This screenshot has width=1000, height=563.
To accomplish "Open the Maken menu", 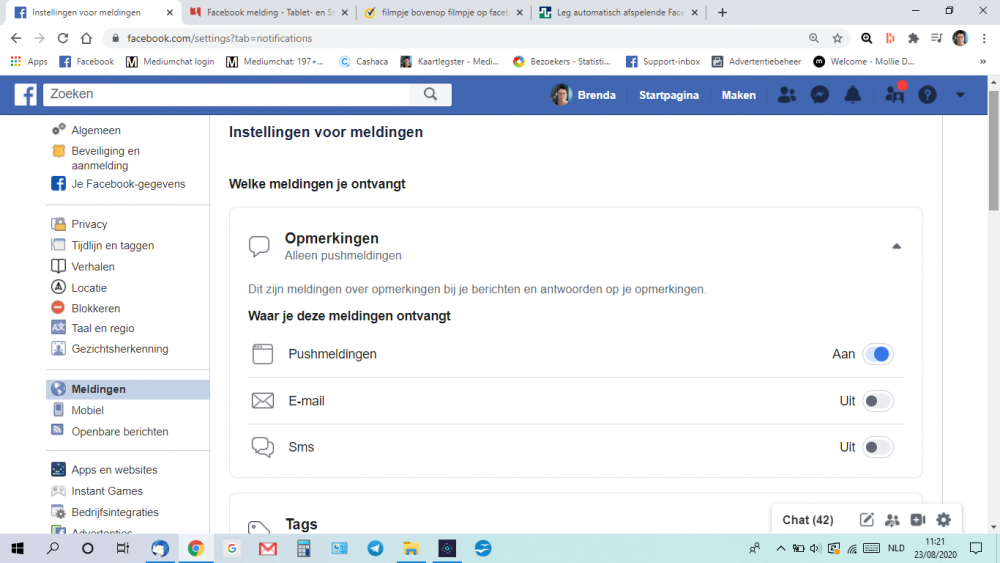I will click(x=739, y=95).
